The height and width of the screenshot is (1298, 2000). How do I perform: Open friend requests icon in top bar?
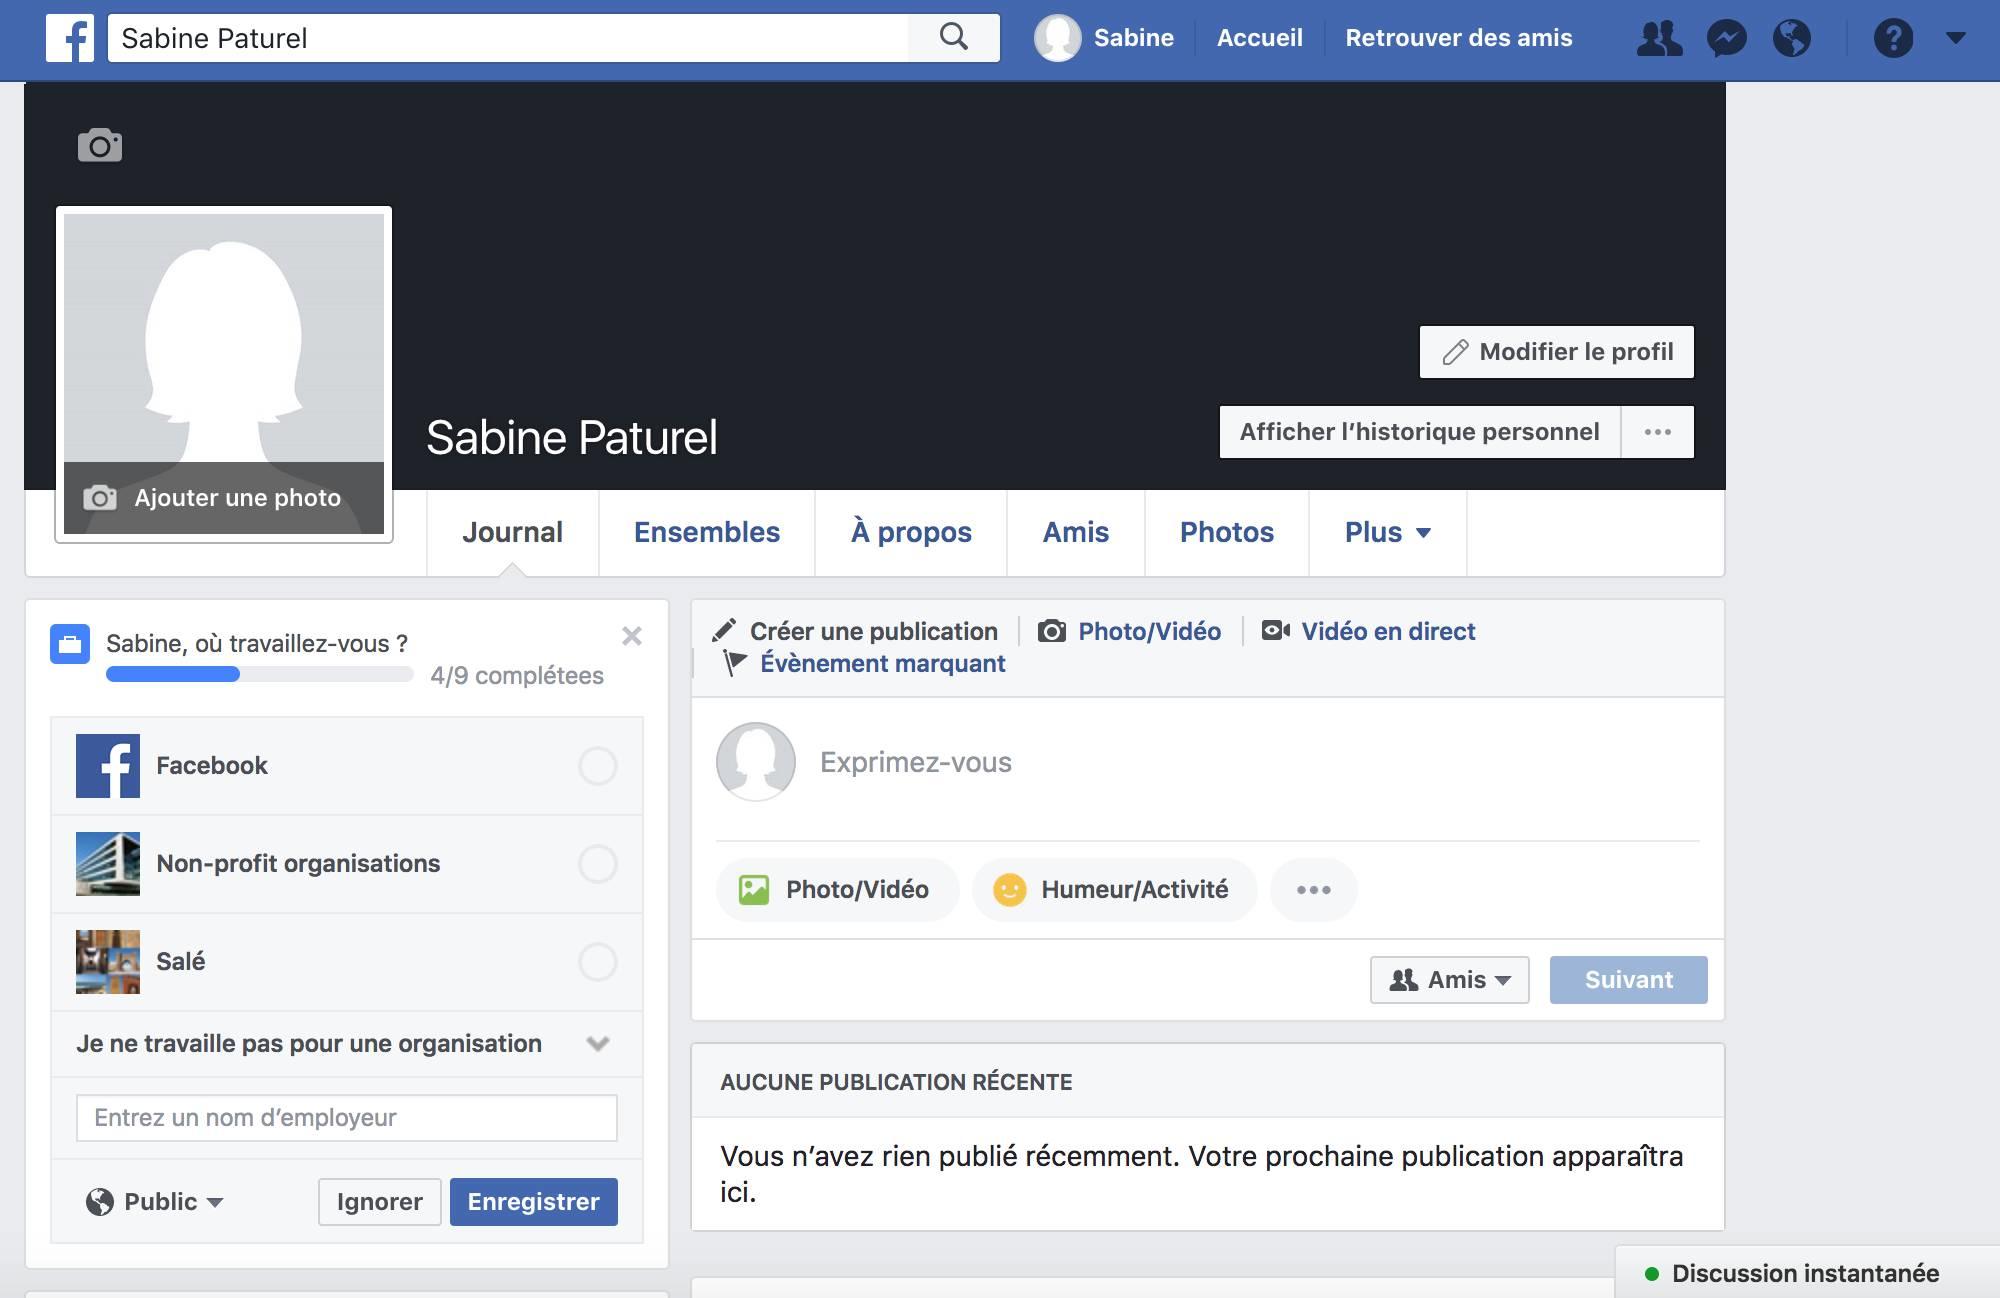pos(1659,39)
